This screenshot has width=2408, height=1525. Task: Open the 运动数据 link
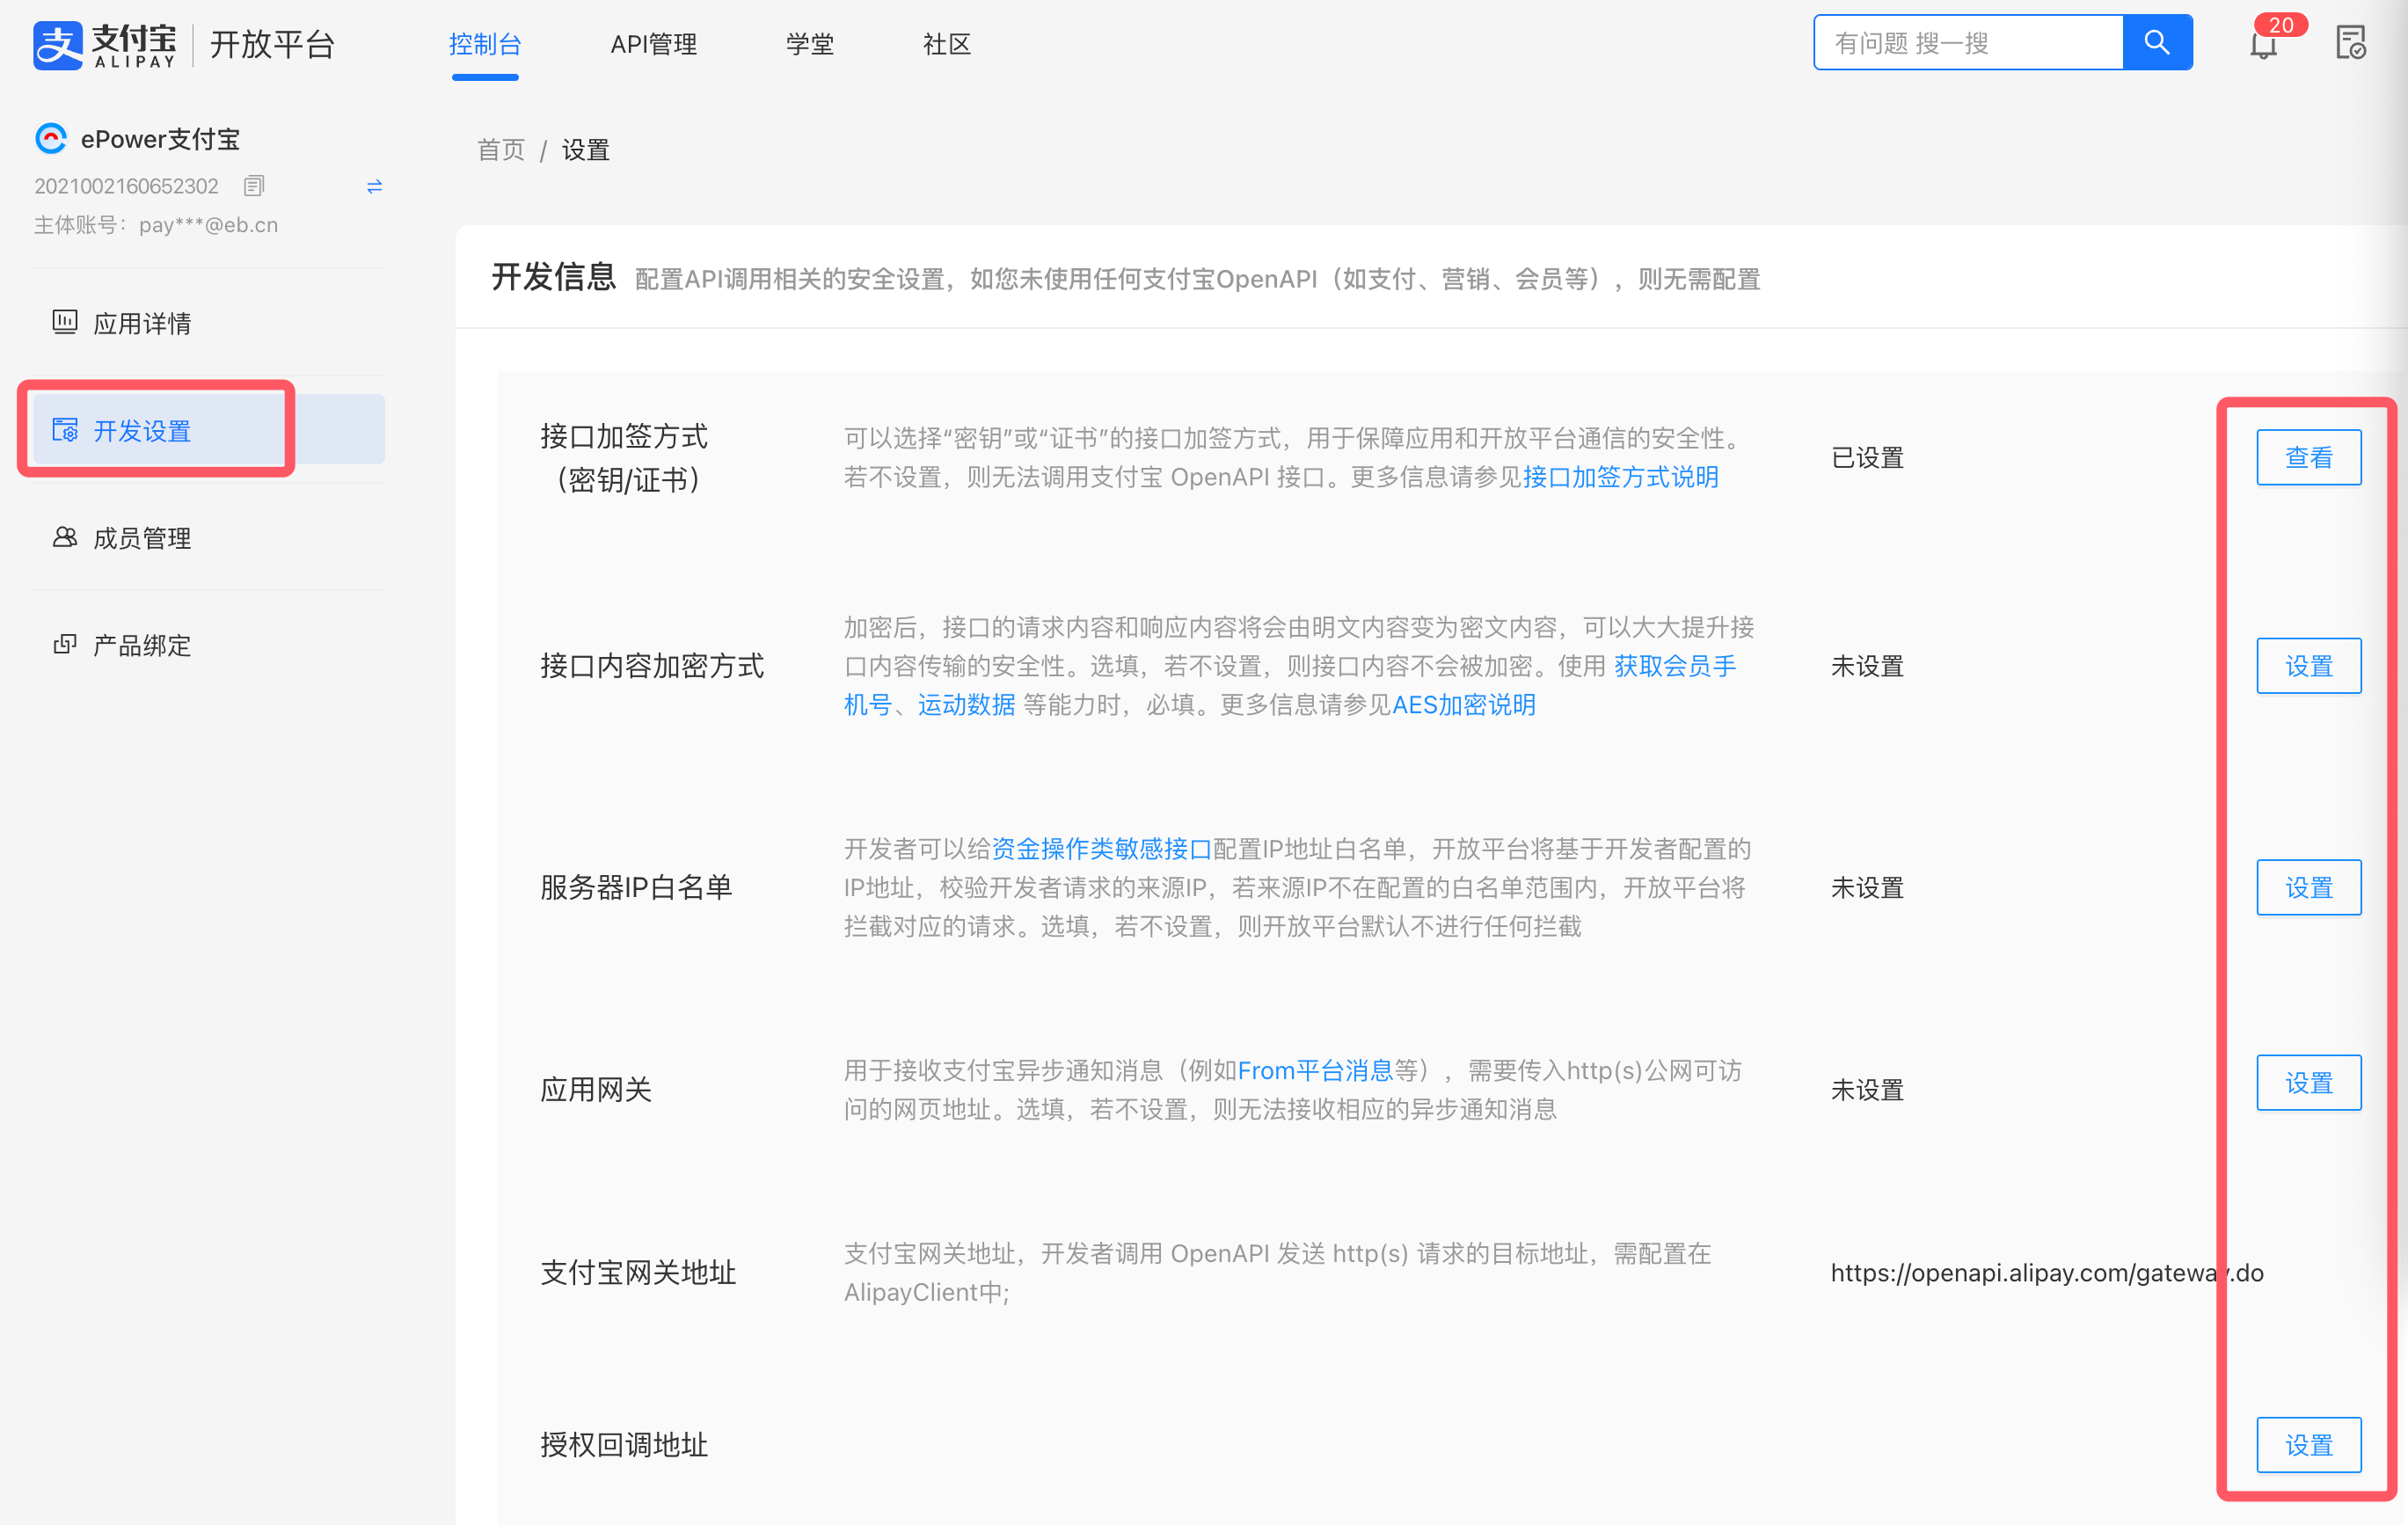pos(966,705)
